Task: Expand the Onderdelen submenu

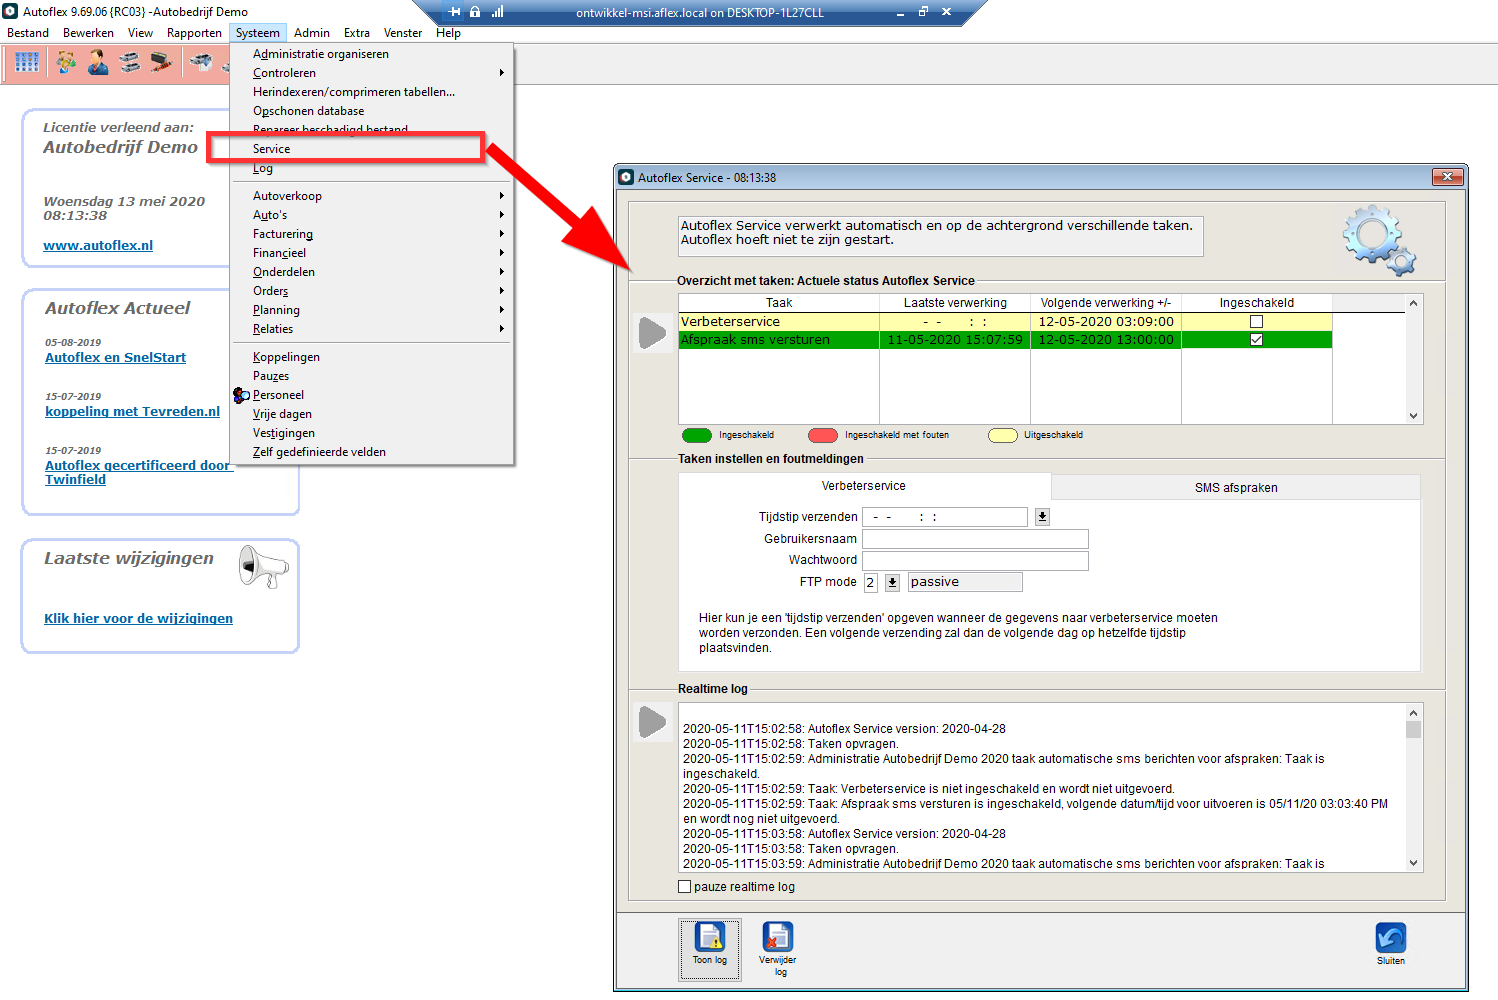Action: (x=373, y=272)
